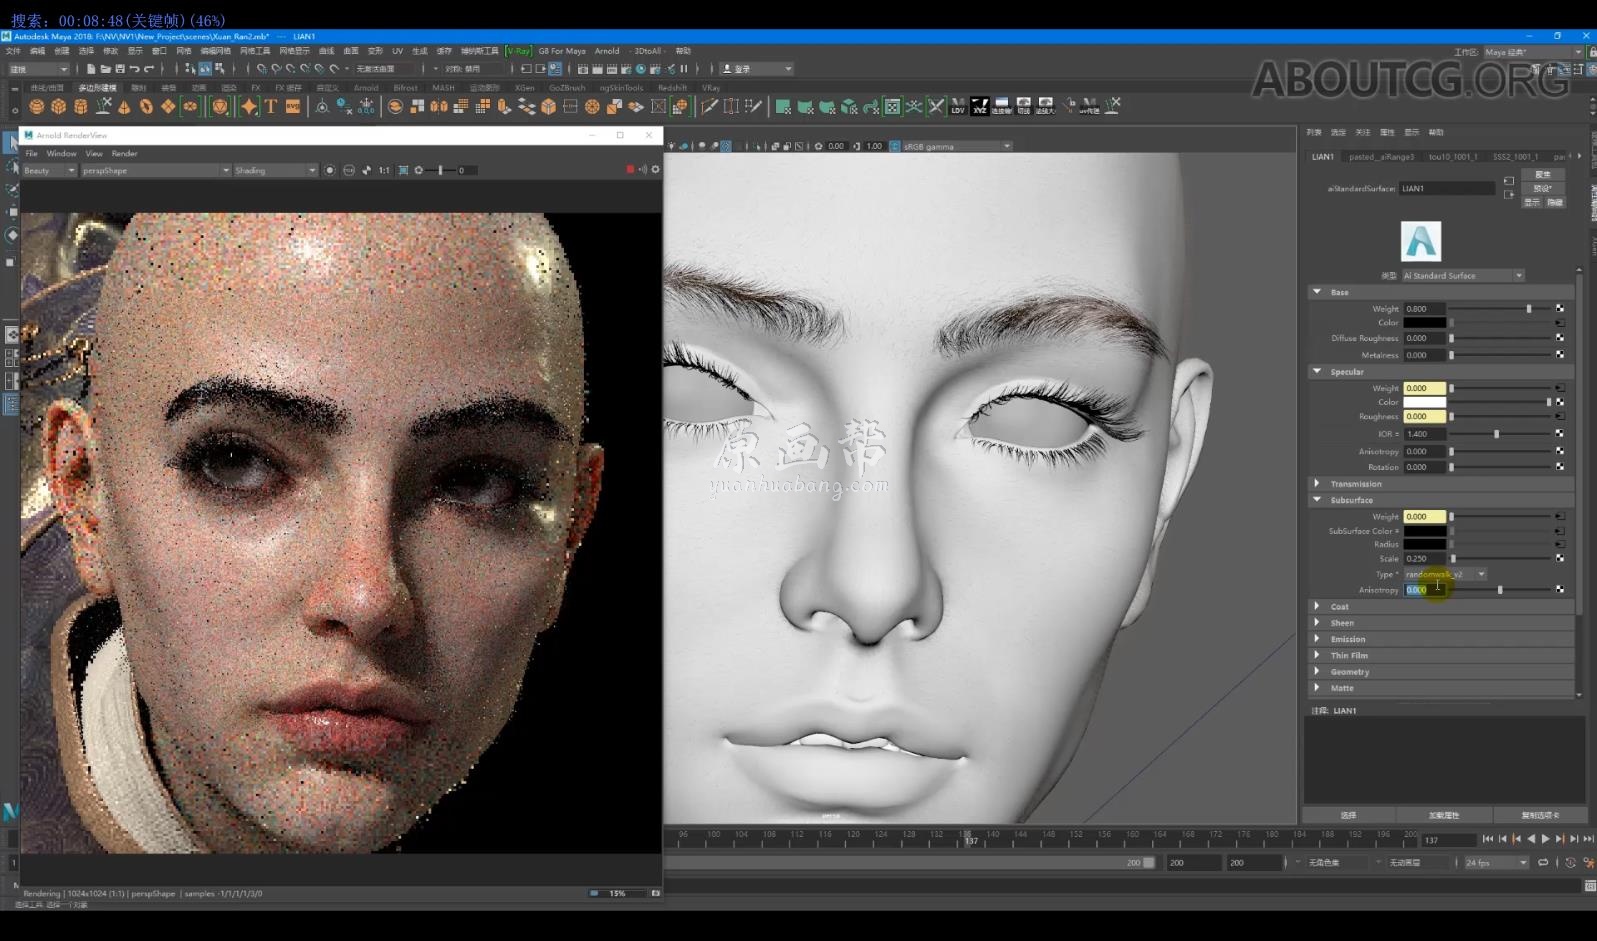
Task: Switch to the XGen shelf tab
Action: point(524,88)
